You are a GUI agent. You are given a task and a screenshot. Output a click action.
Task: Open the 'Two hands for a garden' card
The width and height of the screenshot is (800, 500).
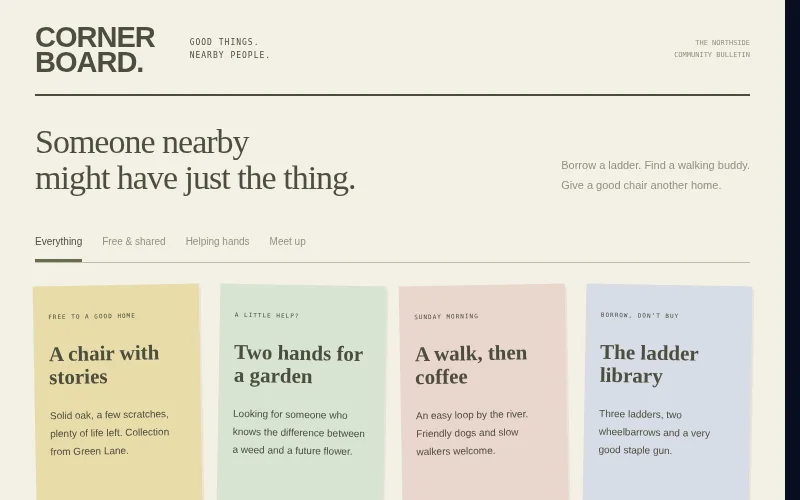[x=303, y=393]
